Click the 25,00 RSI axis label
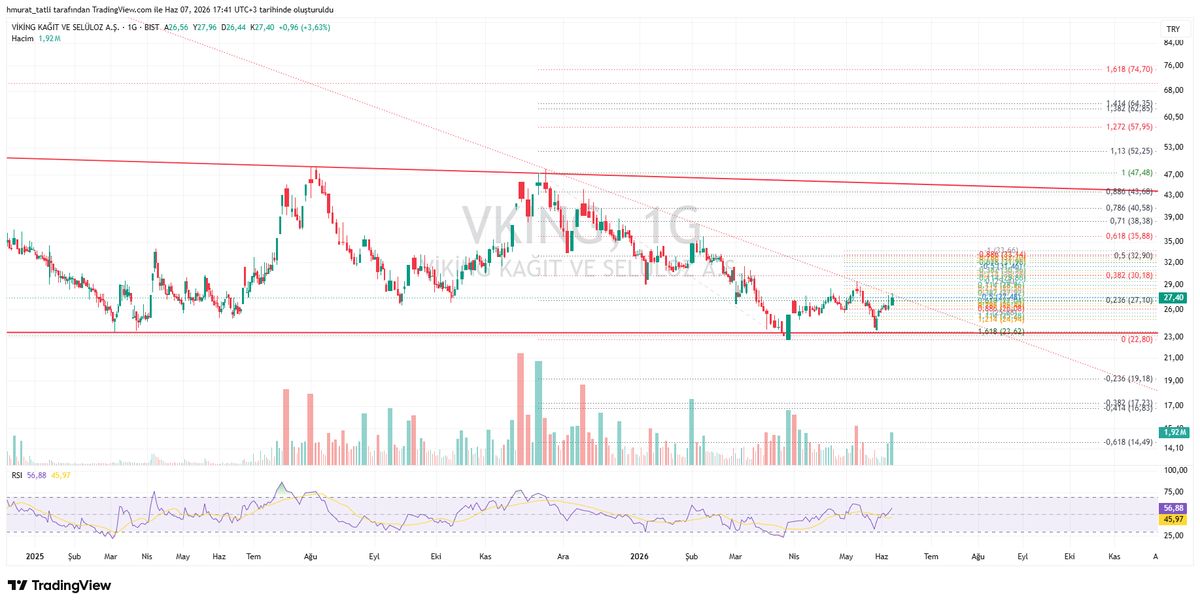The width and height of the screenshot is (1200, 605). pos(1173,537)
